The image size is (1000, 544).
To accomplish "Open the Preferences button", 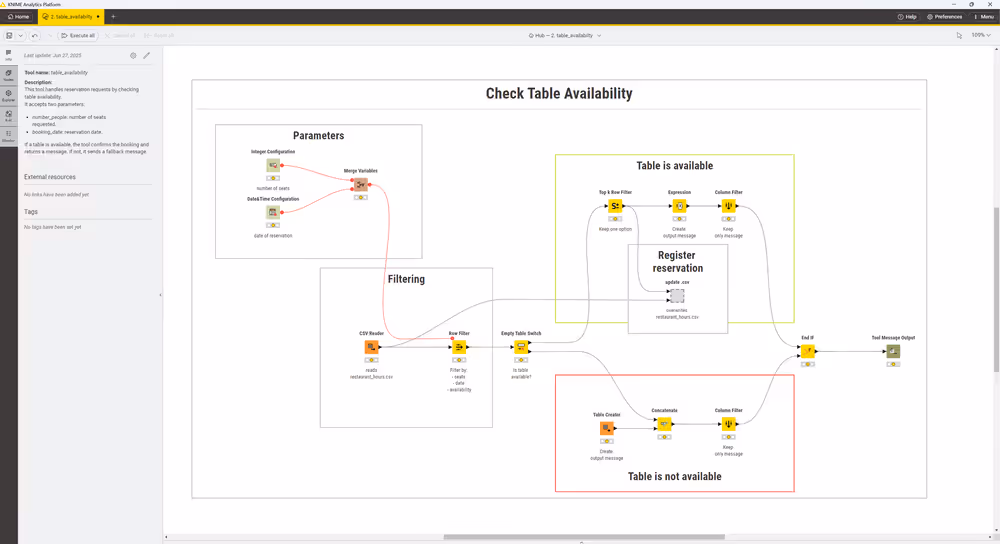I will click(x=944, y=17).
